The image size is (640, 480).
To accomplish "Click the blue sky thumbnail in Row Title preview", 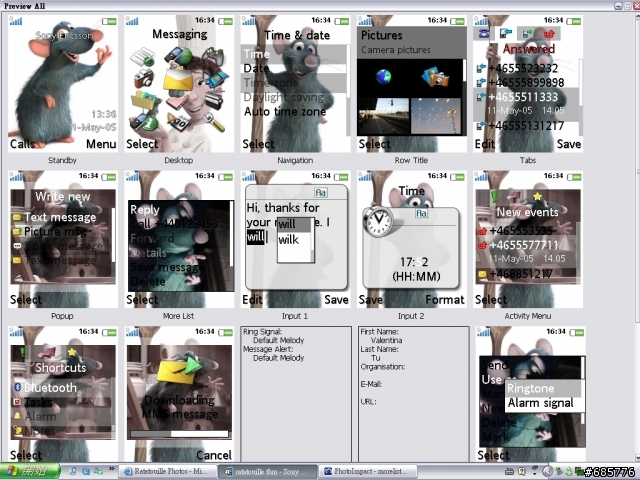I will point(436,116).
